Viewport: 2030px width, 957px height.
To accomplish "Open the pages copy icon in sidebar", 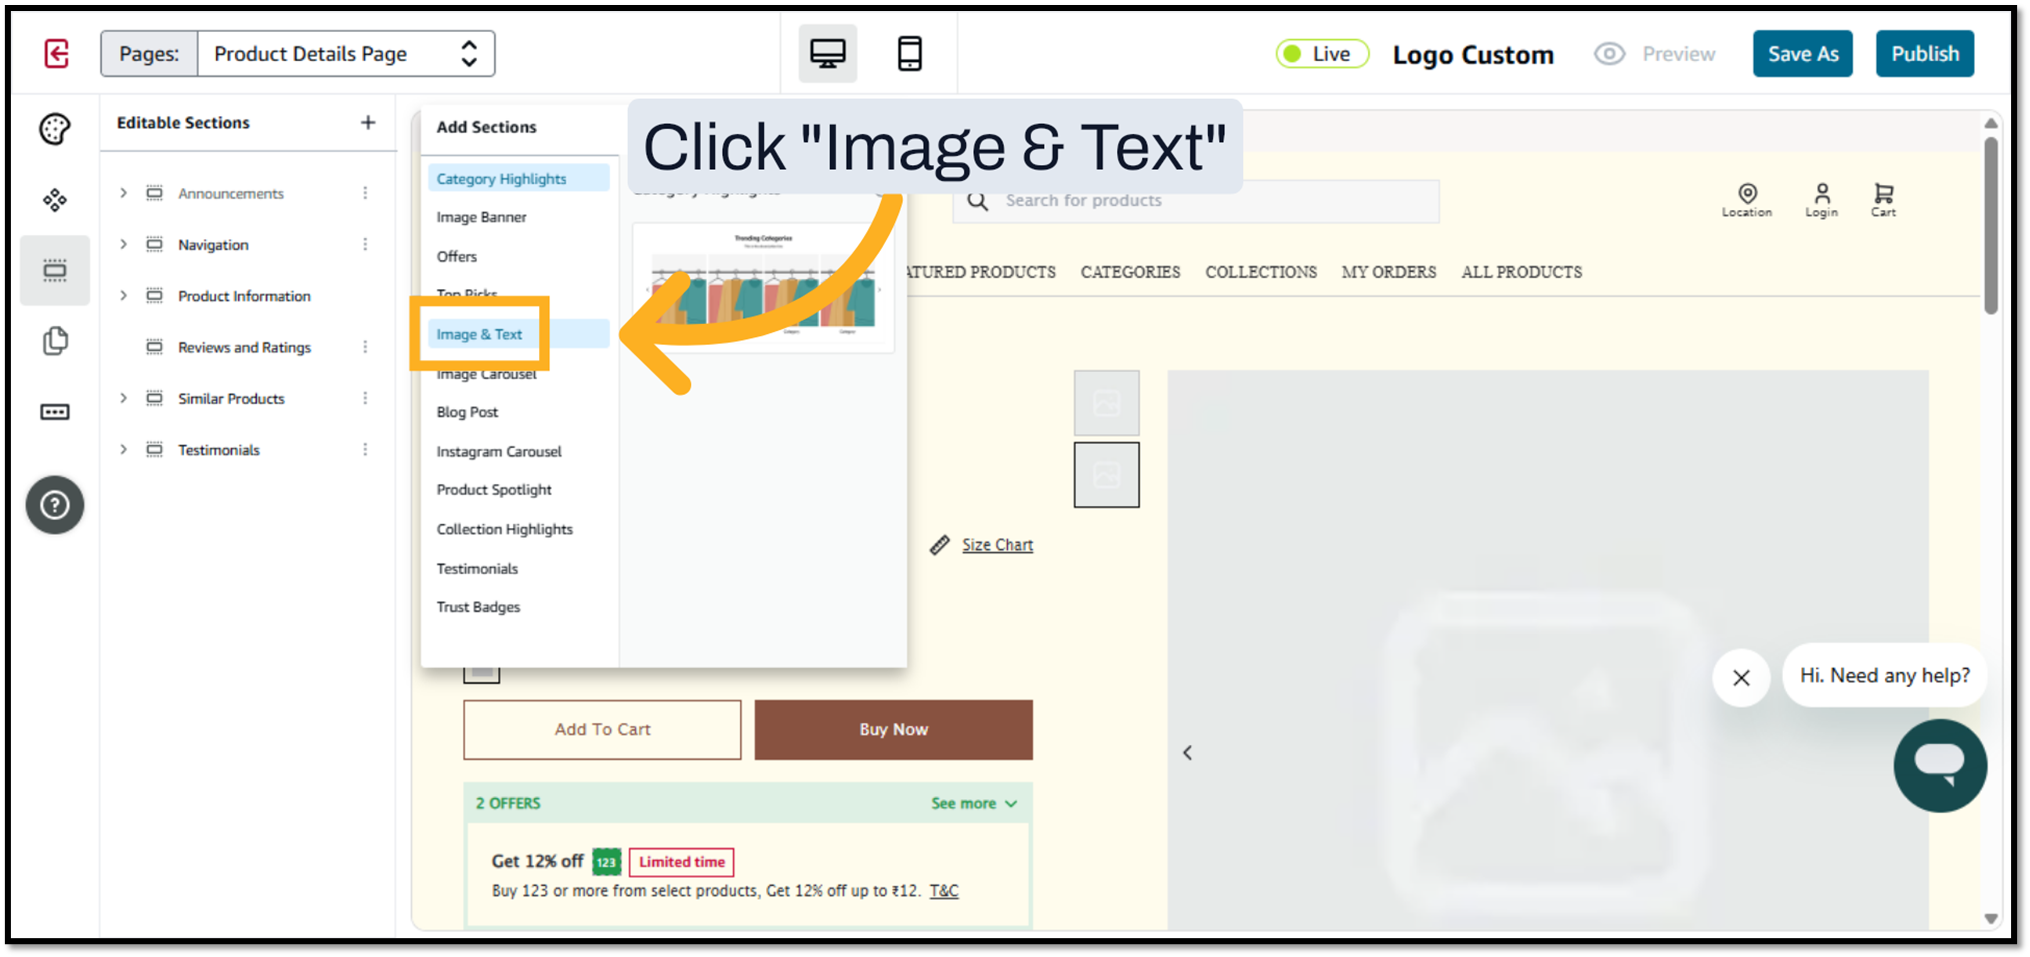I will click(55, 341).
